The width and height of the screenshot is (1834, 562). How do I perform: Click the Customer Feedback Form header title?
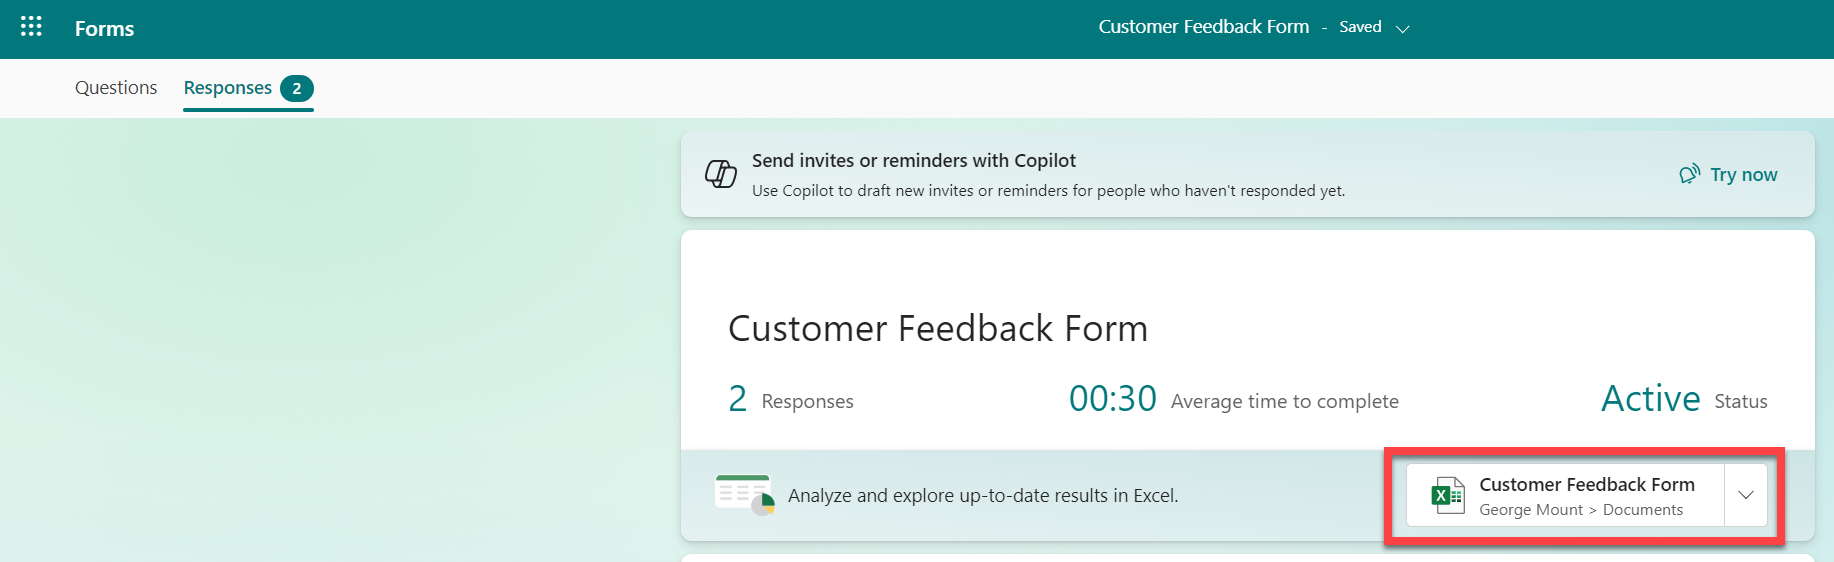(1203, 27)
